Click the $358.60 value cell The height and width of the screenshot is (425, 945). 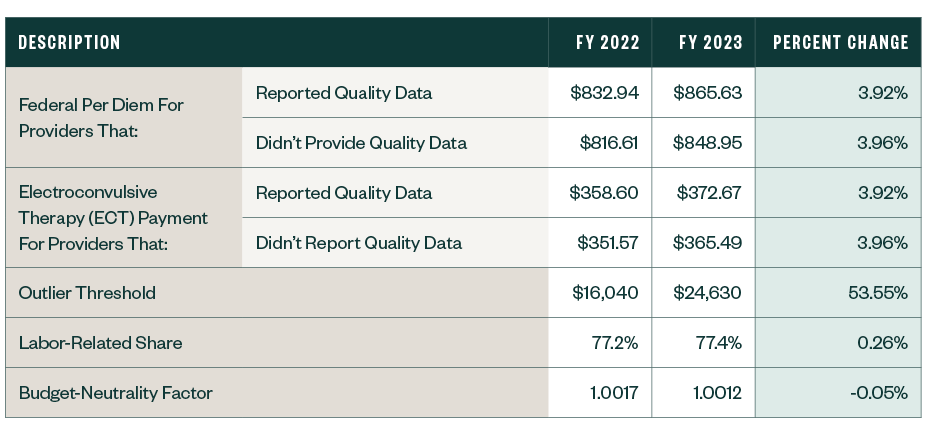605,193
